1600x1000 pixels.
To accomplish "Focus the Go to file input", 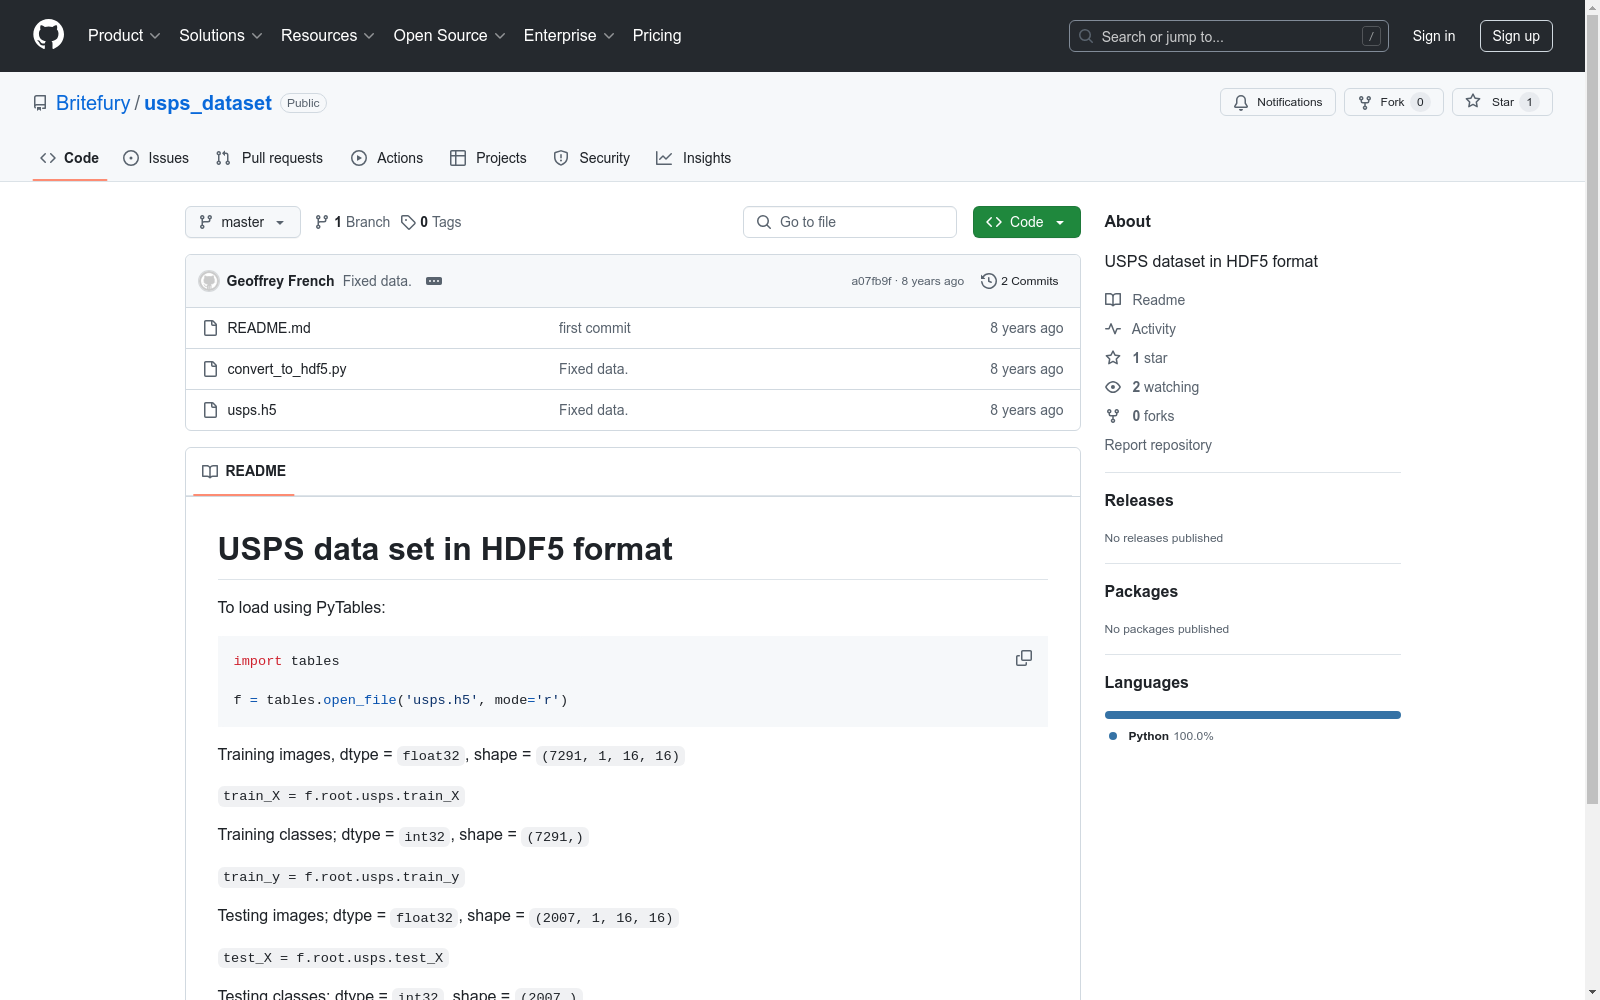I will (x=850, y=222).
